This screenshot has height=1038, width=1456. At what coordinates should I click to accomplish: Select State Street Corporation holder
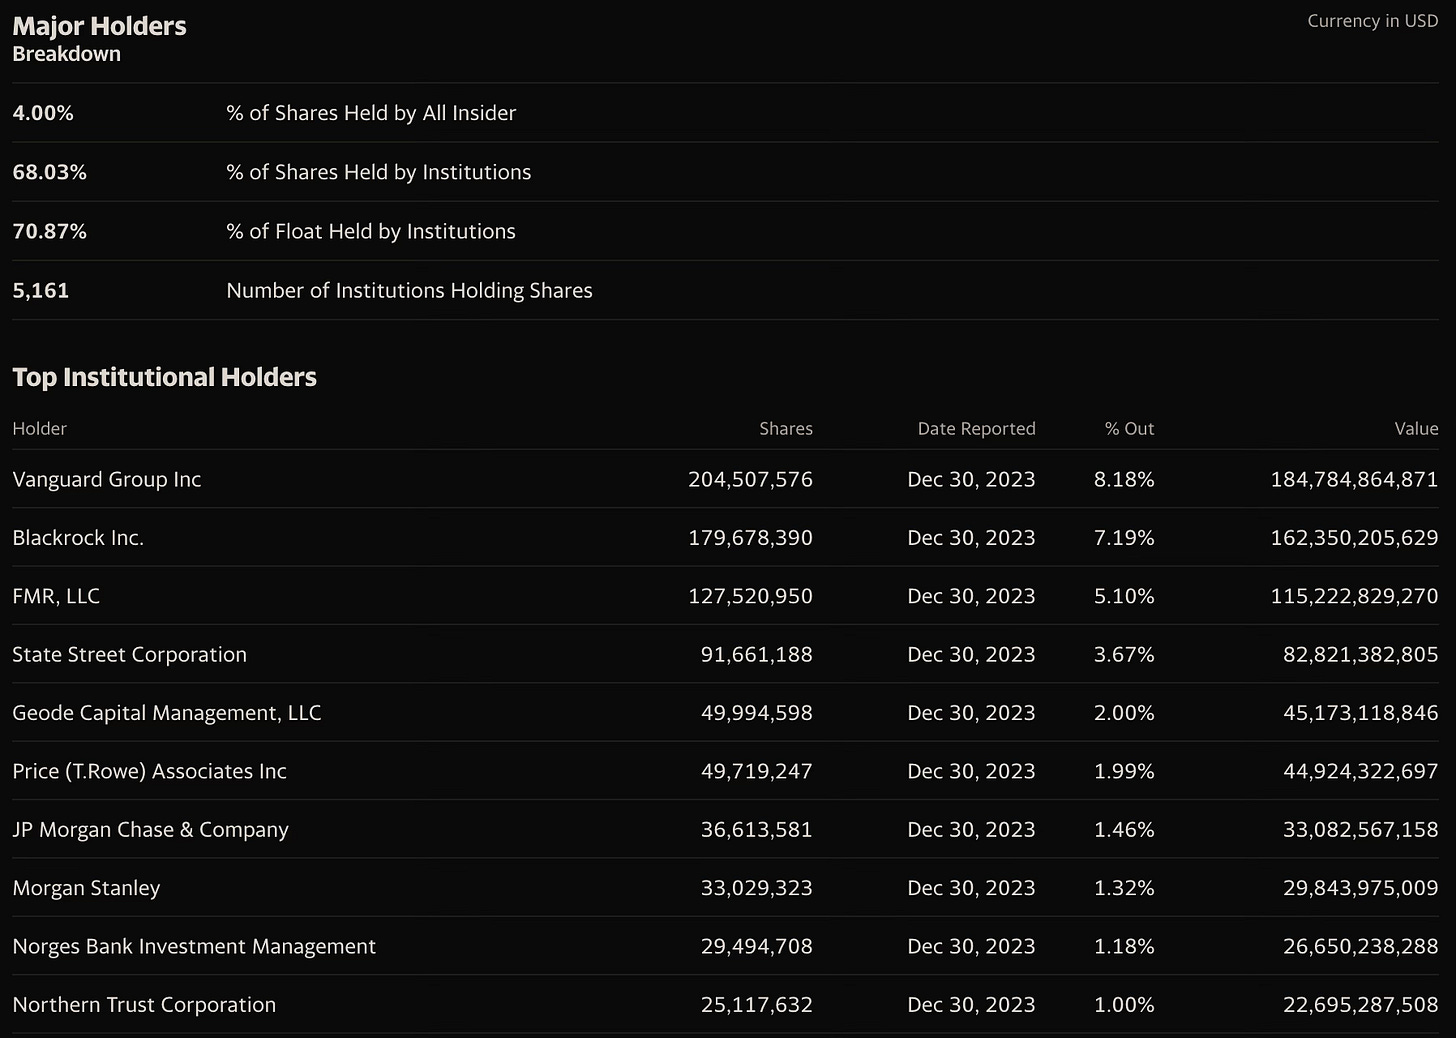click(x=129, y=654)
